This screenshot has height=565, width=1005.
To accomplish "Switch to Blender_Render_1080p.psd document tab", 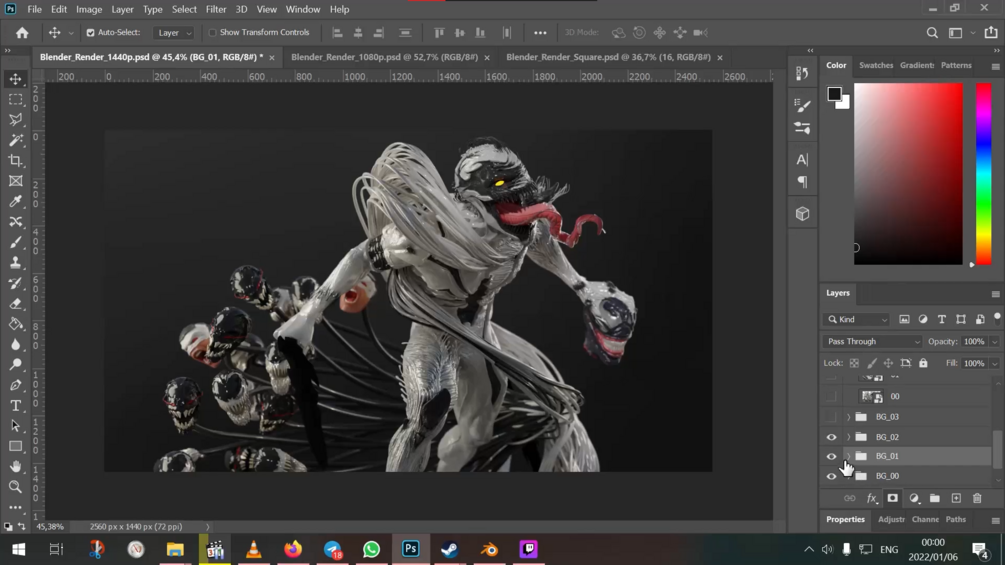I will [x=383, y=57].
